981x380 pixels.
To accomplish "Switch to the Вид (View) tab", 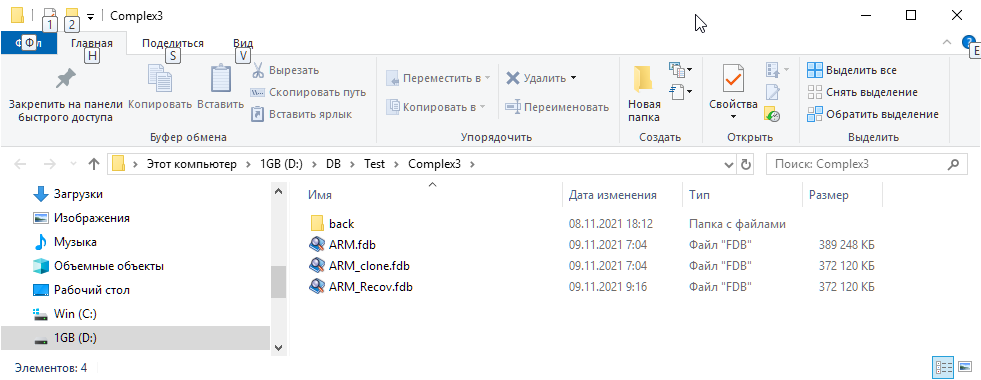I will click(x=243, y=43).
